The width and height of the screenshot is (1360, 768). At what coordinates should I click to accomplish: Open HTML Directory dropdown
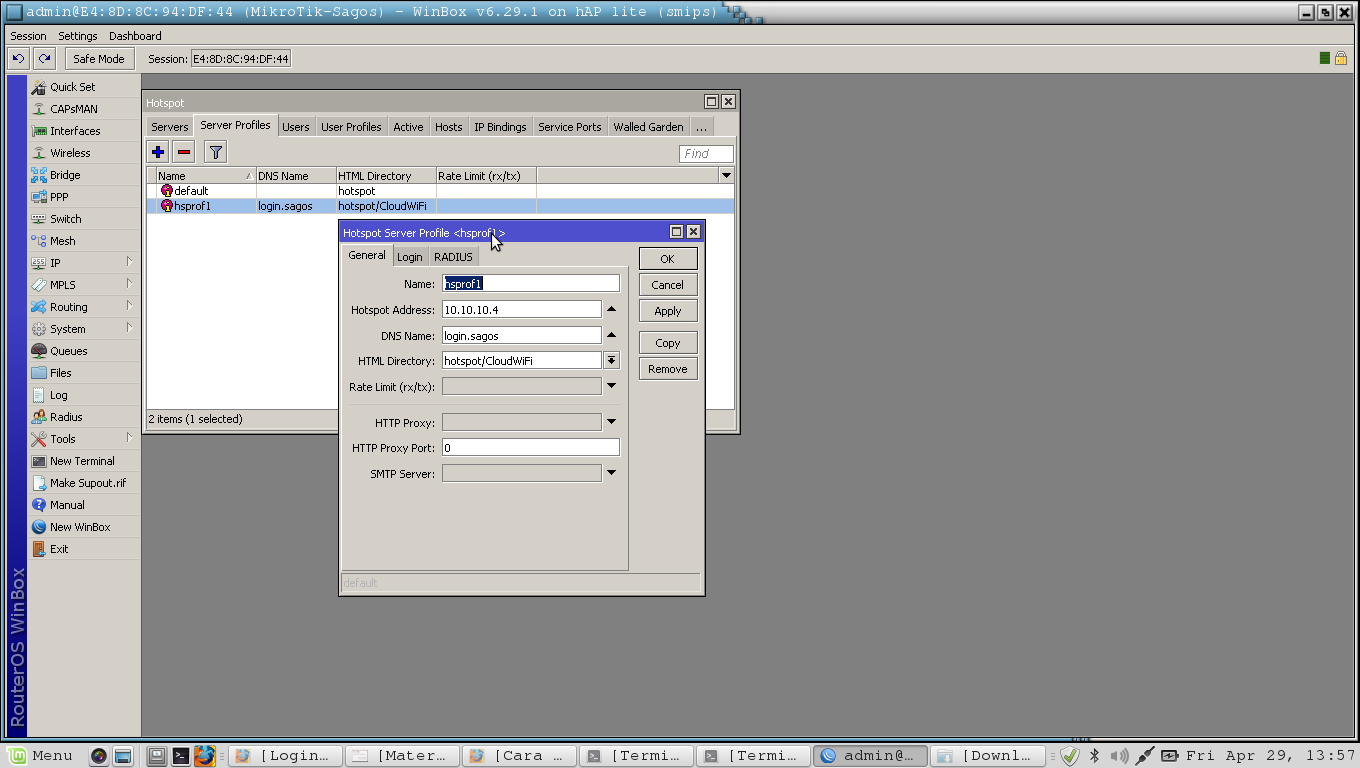tap(612, 361)
